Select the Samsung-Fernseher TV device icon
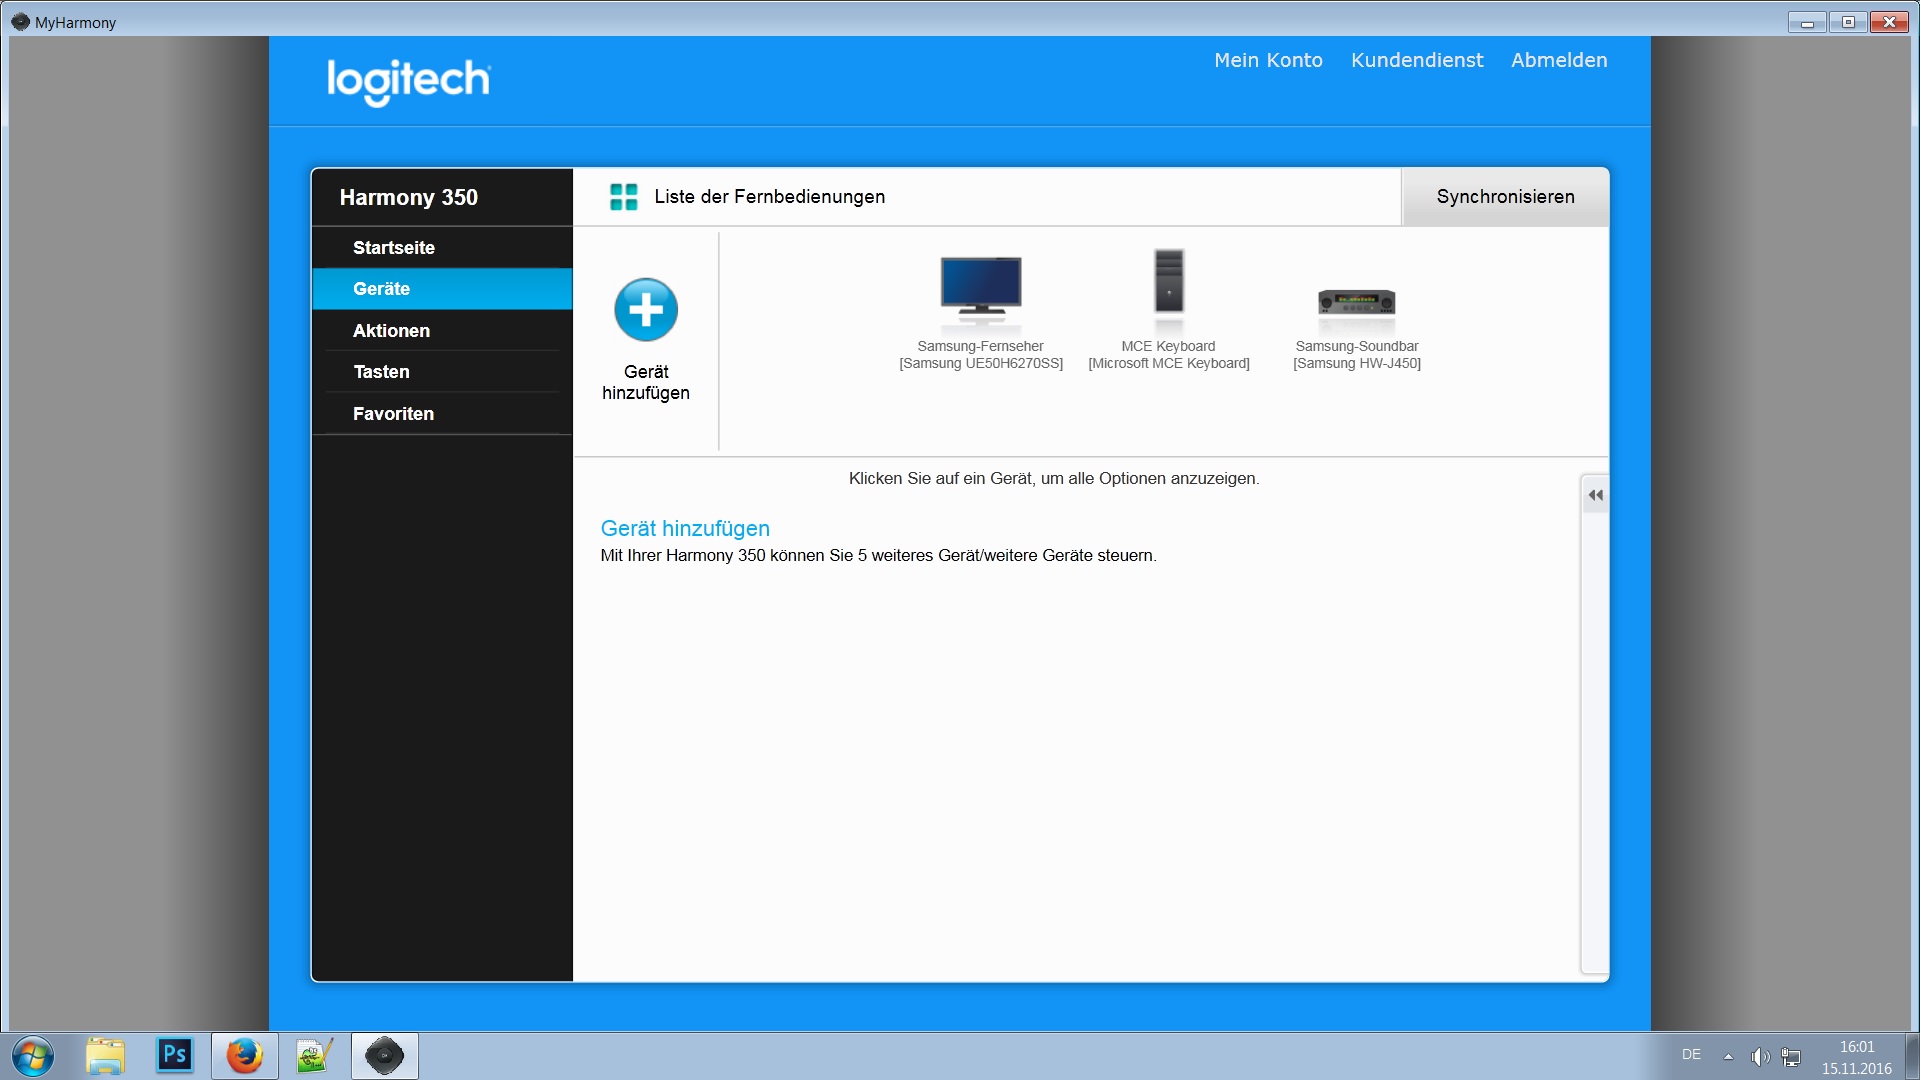 980,287
